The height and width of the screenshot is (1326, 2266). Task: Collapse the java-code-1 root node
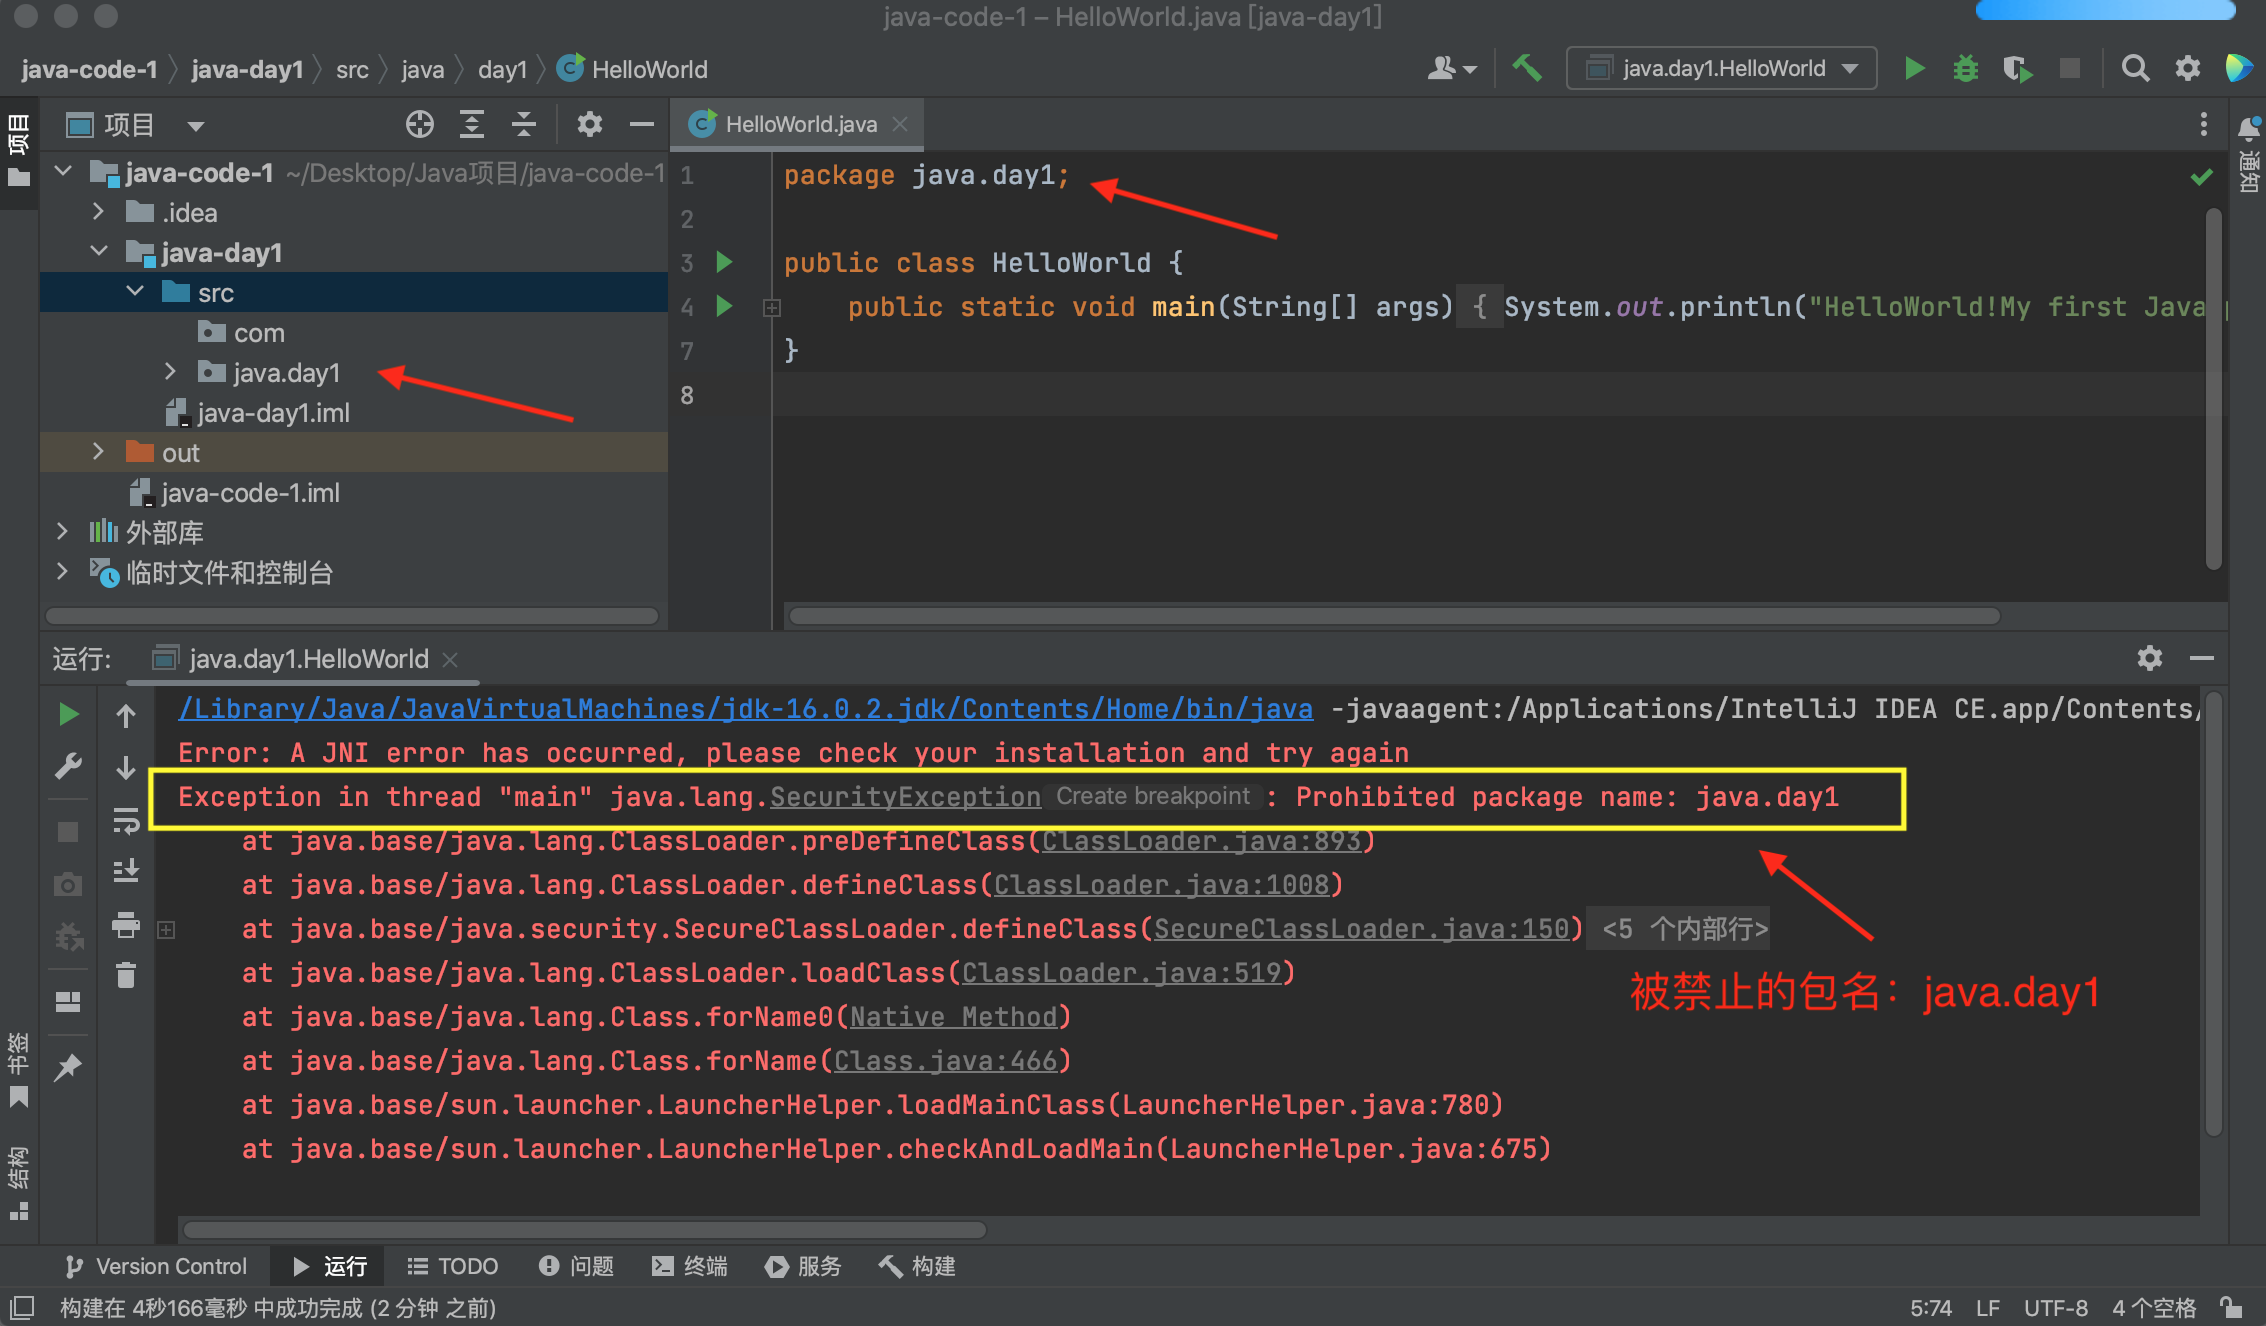tap(63, 172)
